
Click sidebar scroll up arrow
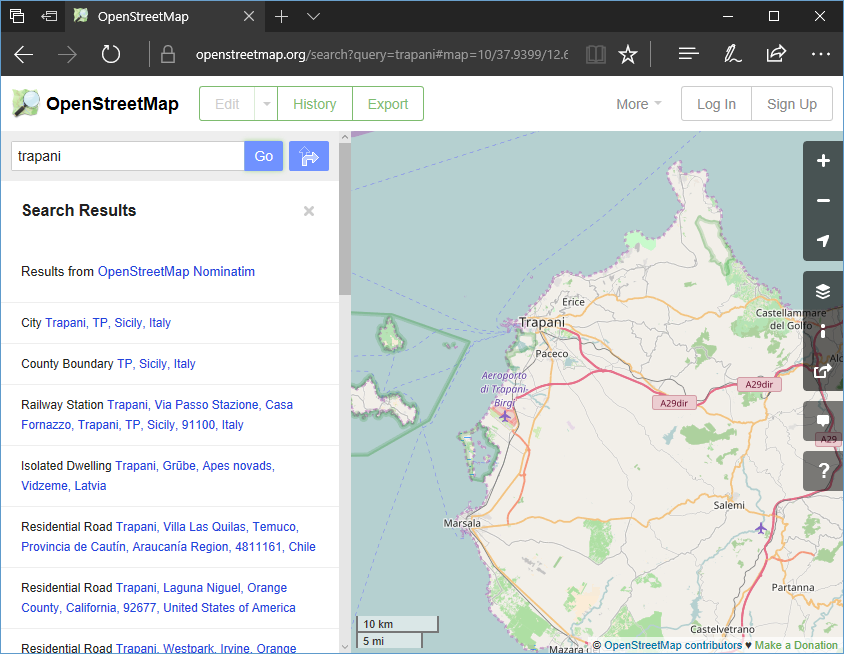[345, 137]
